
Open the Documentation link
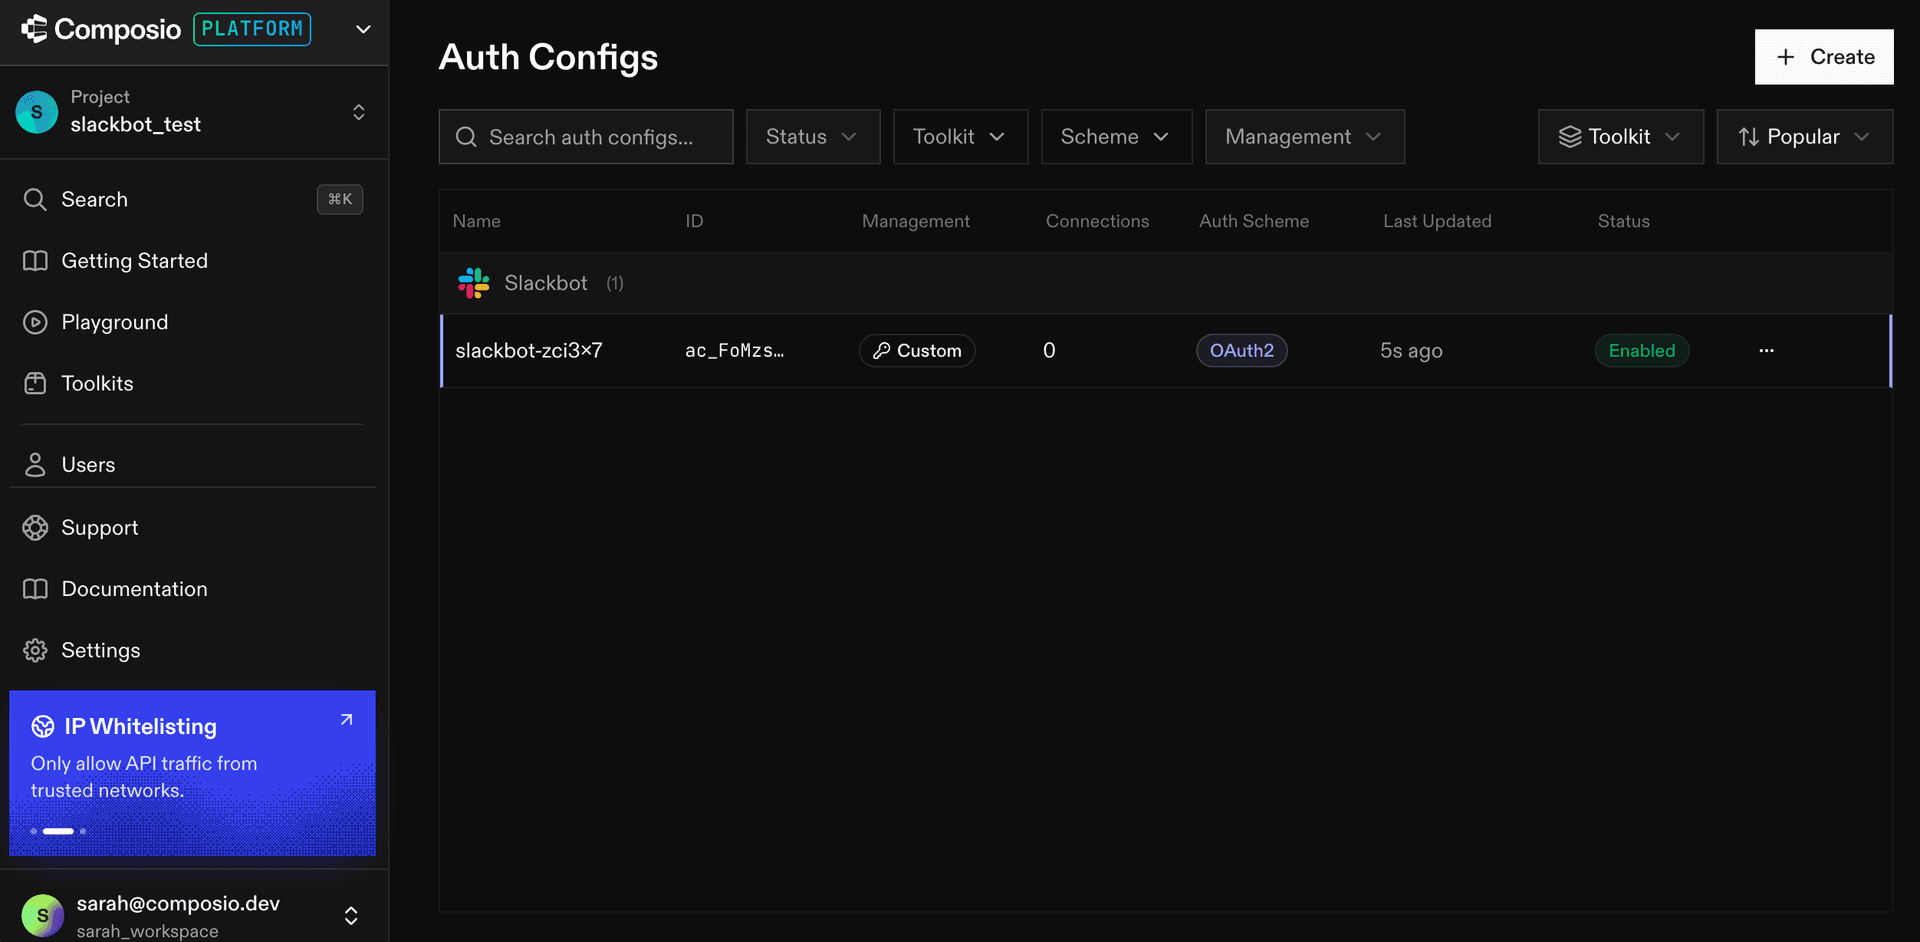(x=193, y=589)
